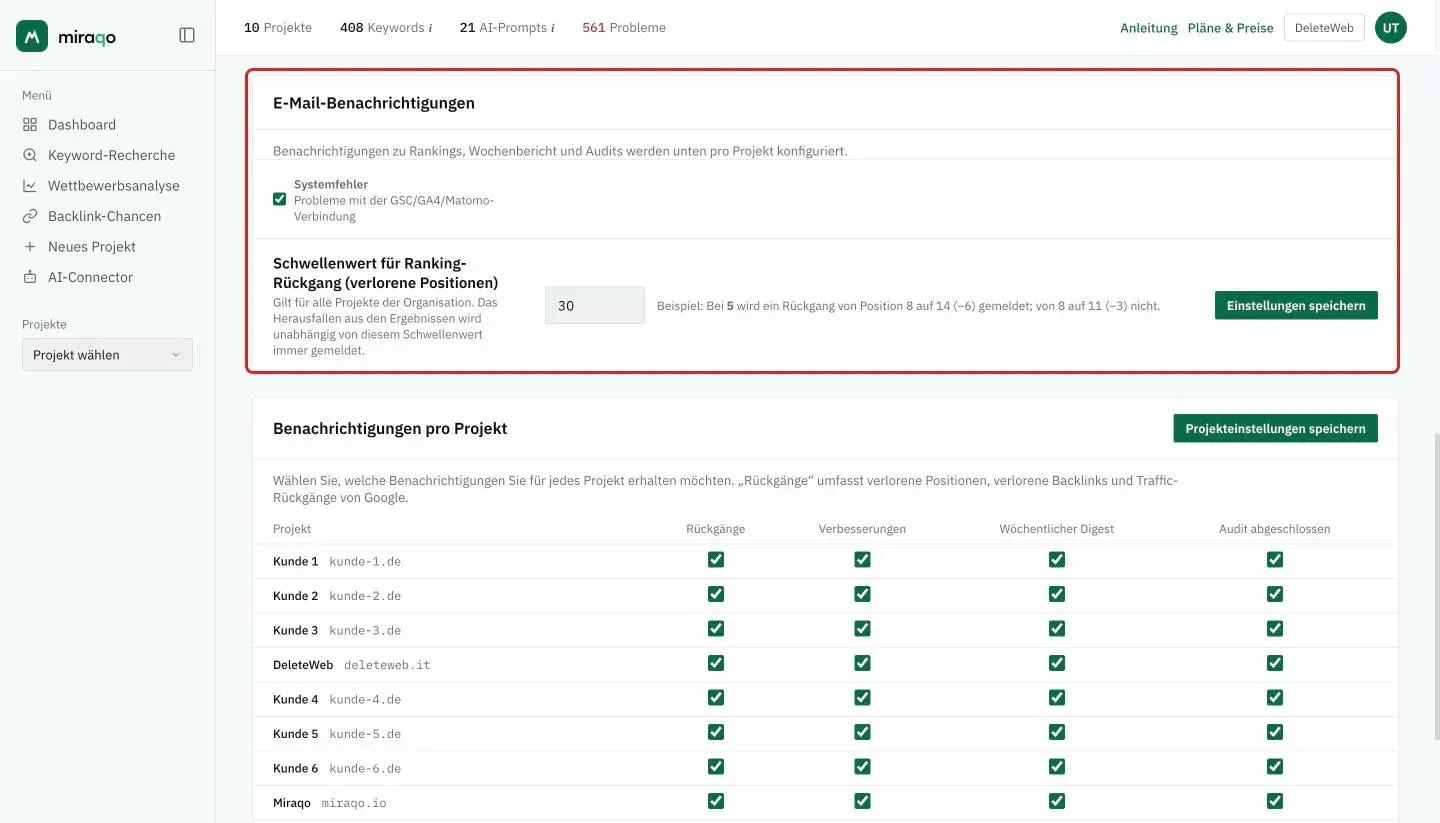Image resolution: width=1440 pixels, height=823 pixels.
Task: Click the DeleteWeb organization button
Action: click(1324, 28)
